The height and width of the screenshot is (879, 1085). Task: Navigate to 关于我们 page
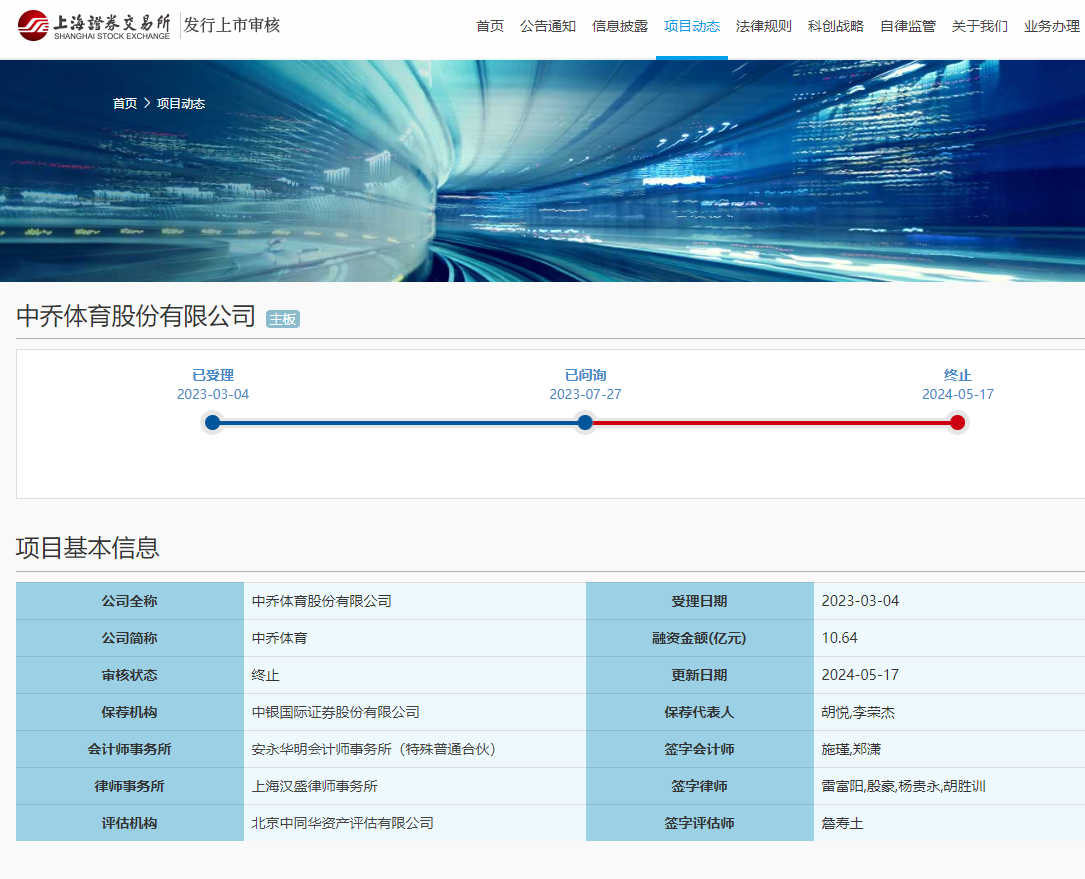pos(980,26)
